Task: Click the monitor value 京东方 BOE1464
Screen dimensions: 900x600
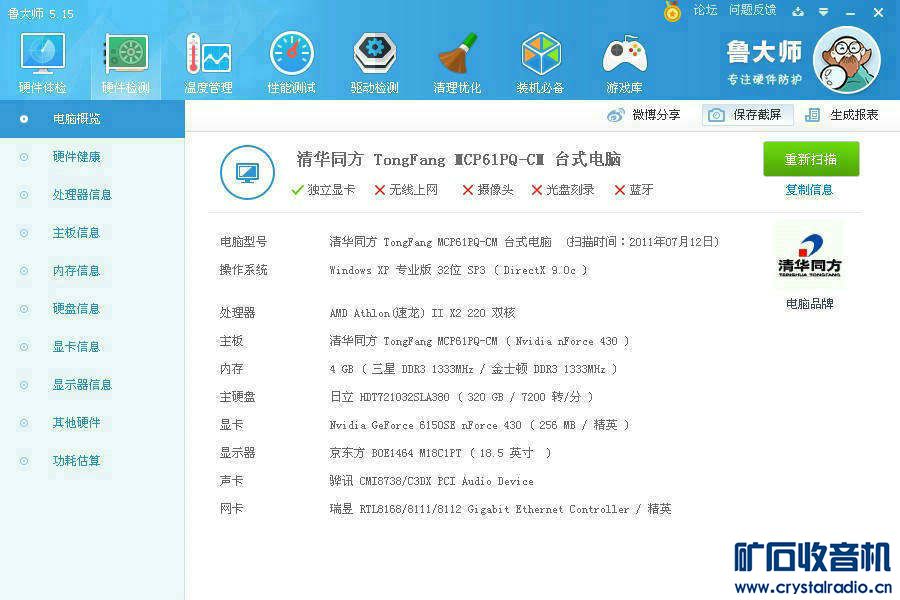Action: pyautogui.click(x=440, y=453)
